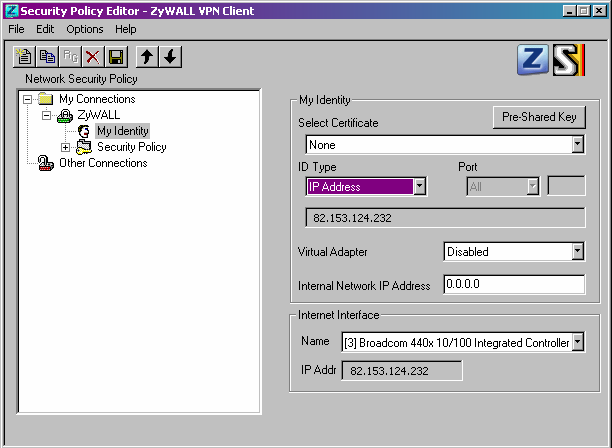
Task: Click the New Connection toolbar icon
Action: click(x=24, y=57)
